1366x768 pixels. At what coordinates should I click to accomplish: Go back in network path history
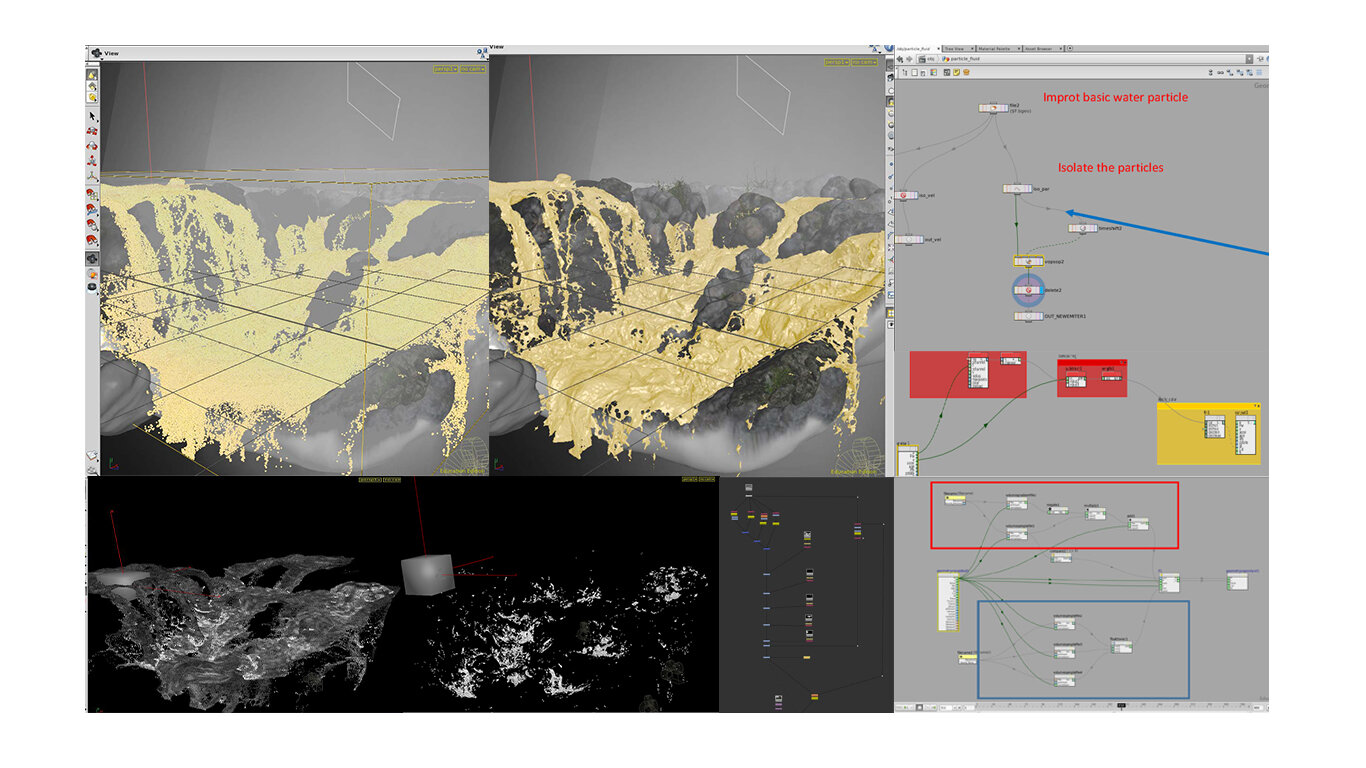(900, 59)
